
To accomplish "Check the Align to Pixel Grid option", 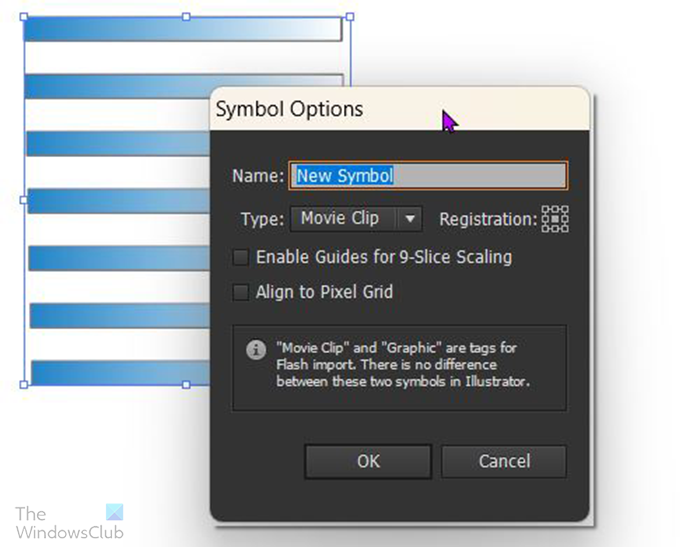I will pyautogui.click(x=240, y=293).
